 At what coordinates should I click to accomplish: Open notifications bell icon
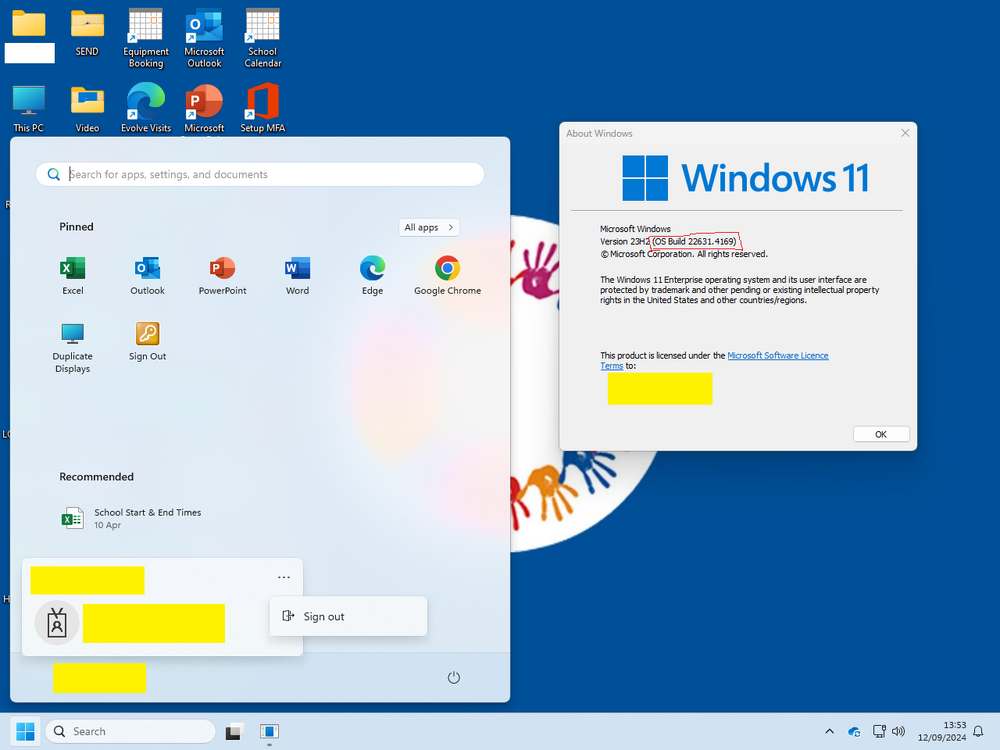978,732
